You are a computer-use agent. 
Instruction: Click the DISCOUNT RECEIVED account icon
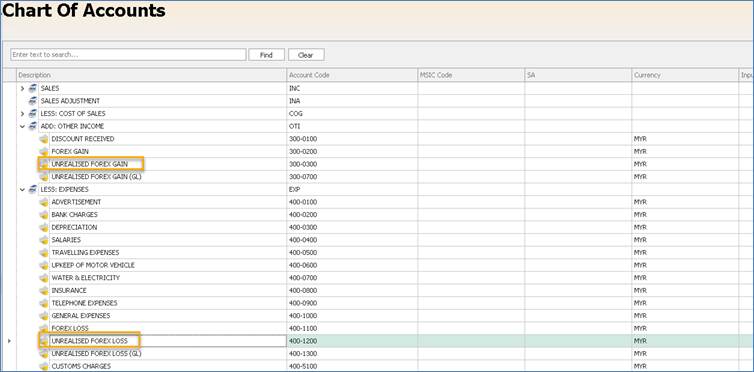(44, 139)
